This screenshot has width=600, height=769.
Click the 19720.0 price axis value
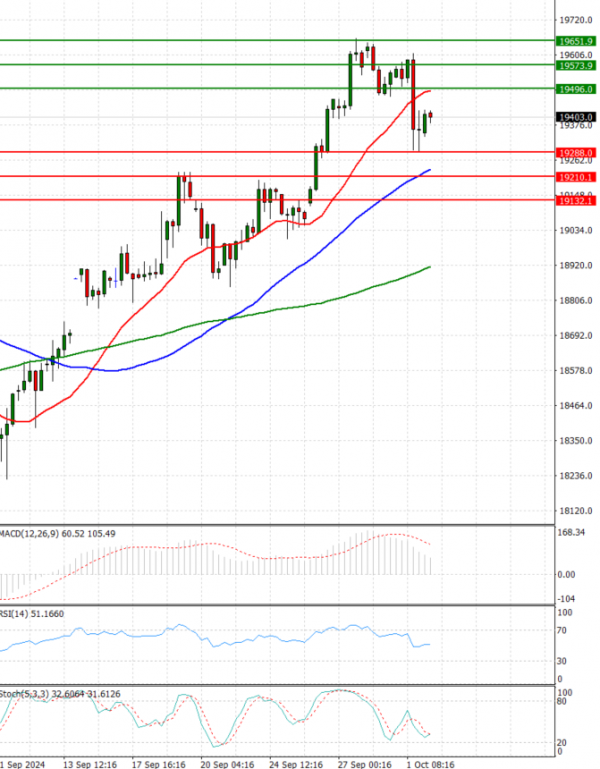(575, 20)
